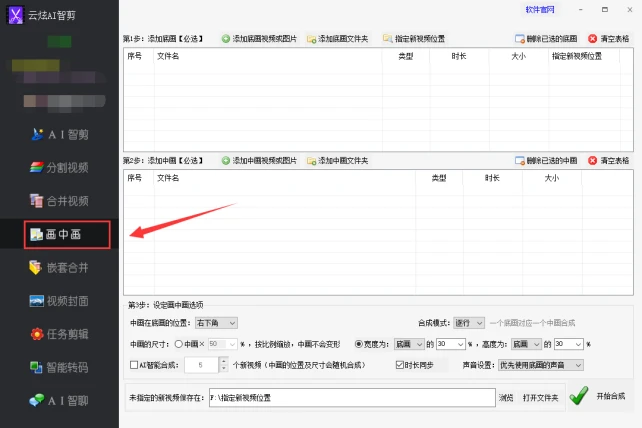Click 类型 header in step 1 table
Viewport: 642px width, 428px height.
[x=406, y=56]
